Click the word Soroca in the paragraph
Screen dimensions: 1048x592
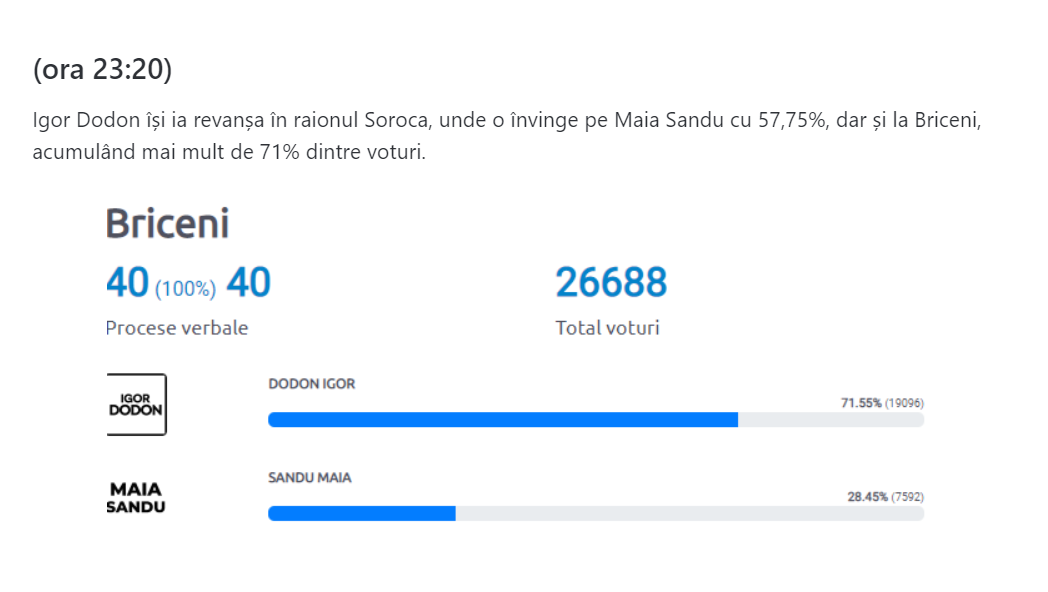pyautogui.click(x=396, y=120)
